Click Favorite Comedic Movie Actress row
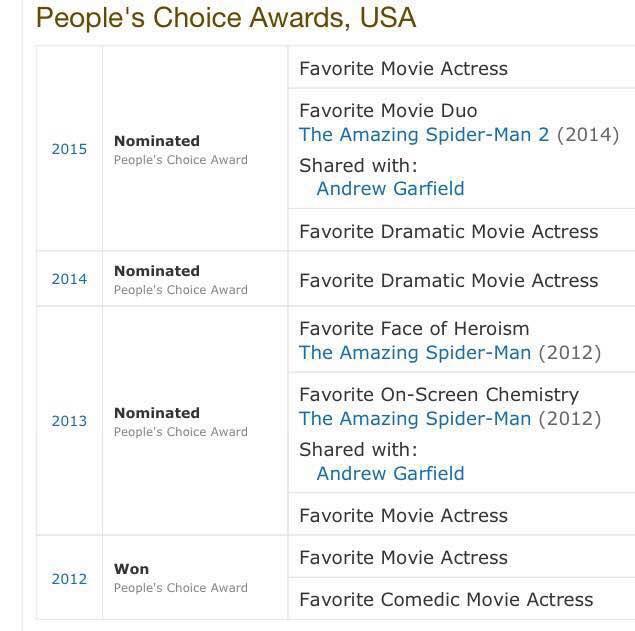Image resolution: width=635 pixels, height=631 pixels. click(x=461, y=599)
